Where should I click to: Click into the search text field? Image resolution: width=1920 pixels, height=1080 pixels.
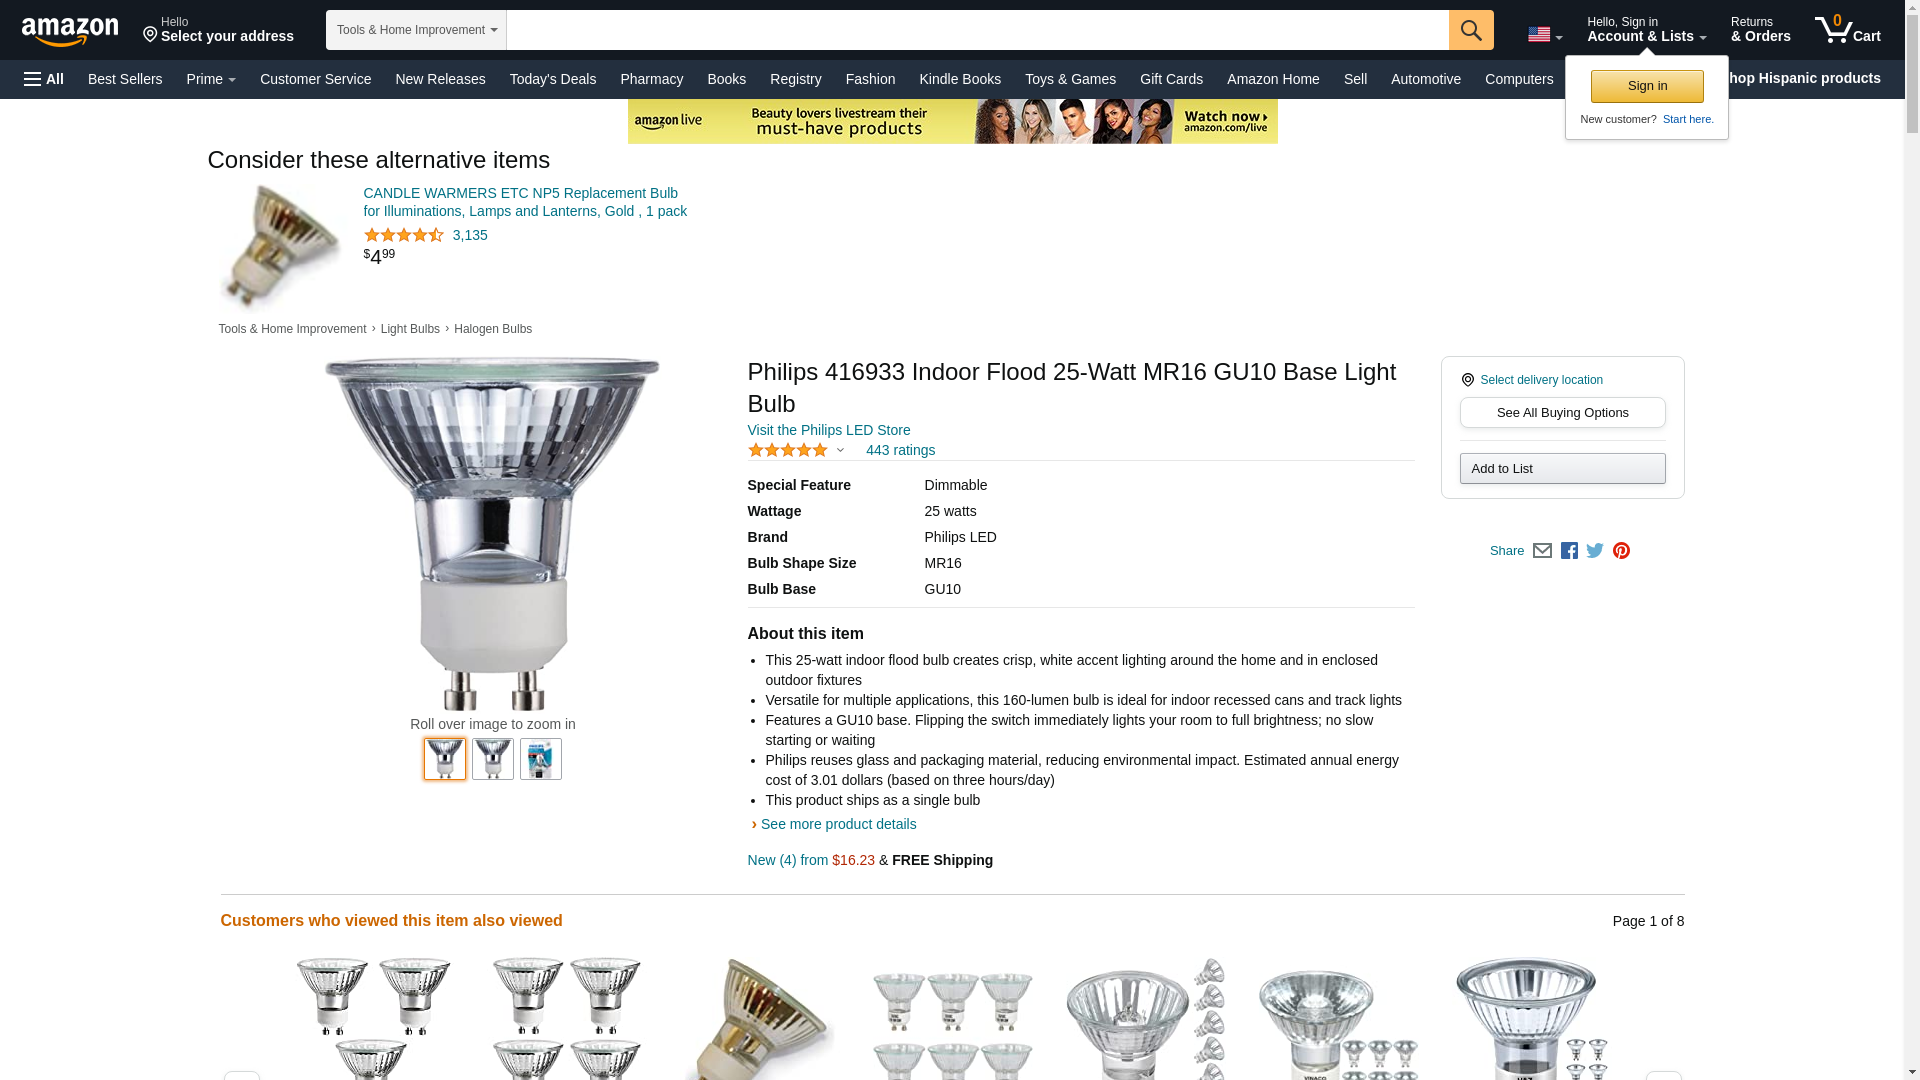point(977,30)
